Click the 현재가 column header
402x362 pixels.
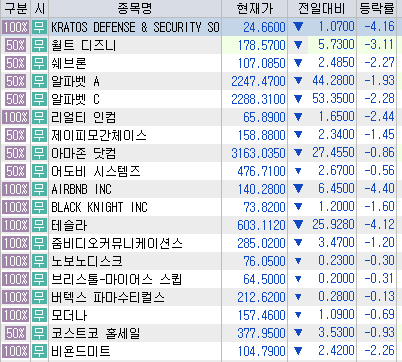pos(254,9)
